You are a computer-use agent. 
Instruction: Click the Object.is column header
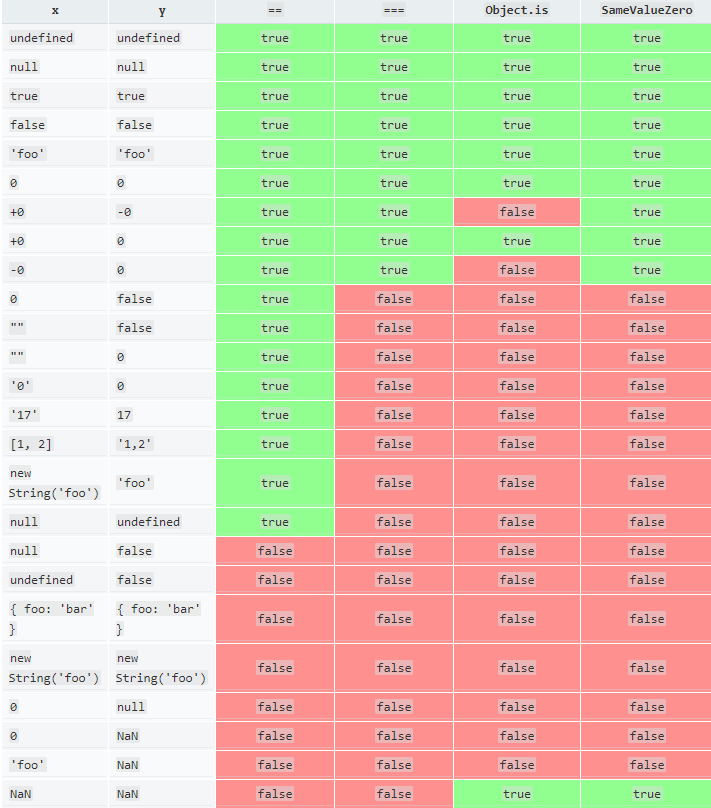coord(517,11)
